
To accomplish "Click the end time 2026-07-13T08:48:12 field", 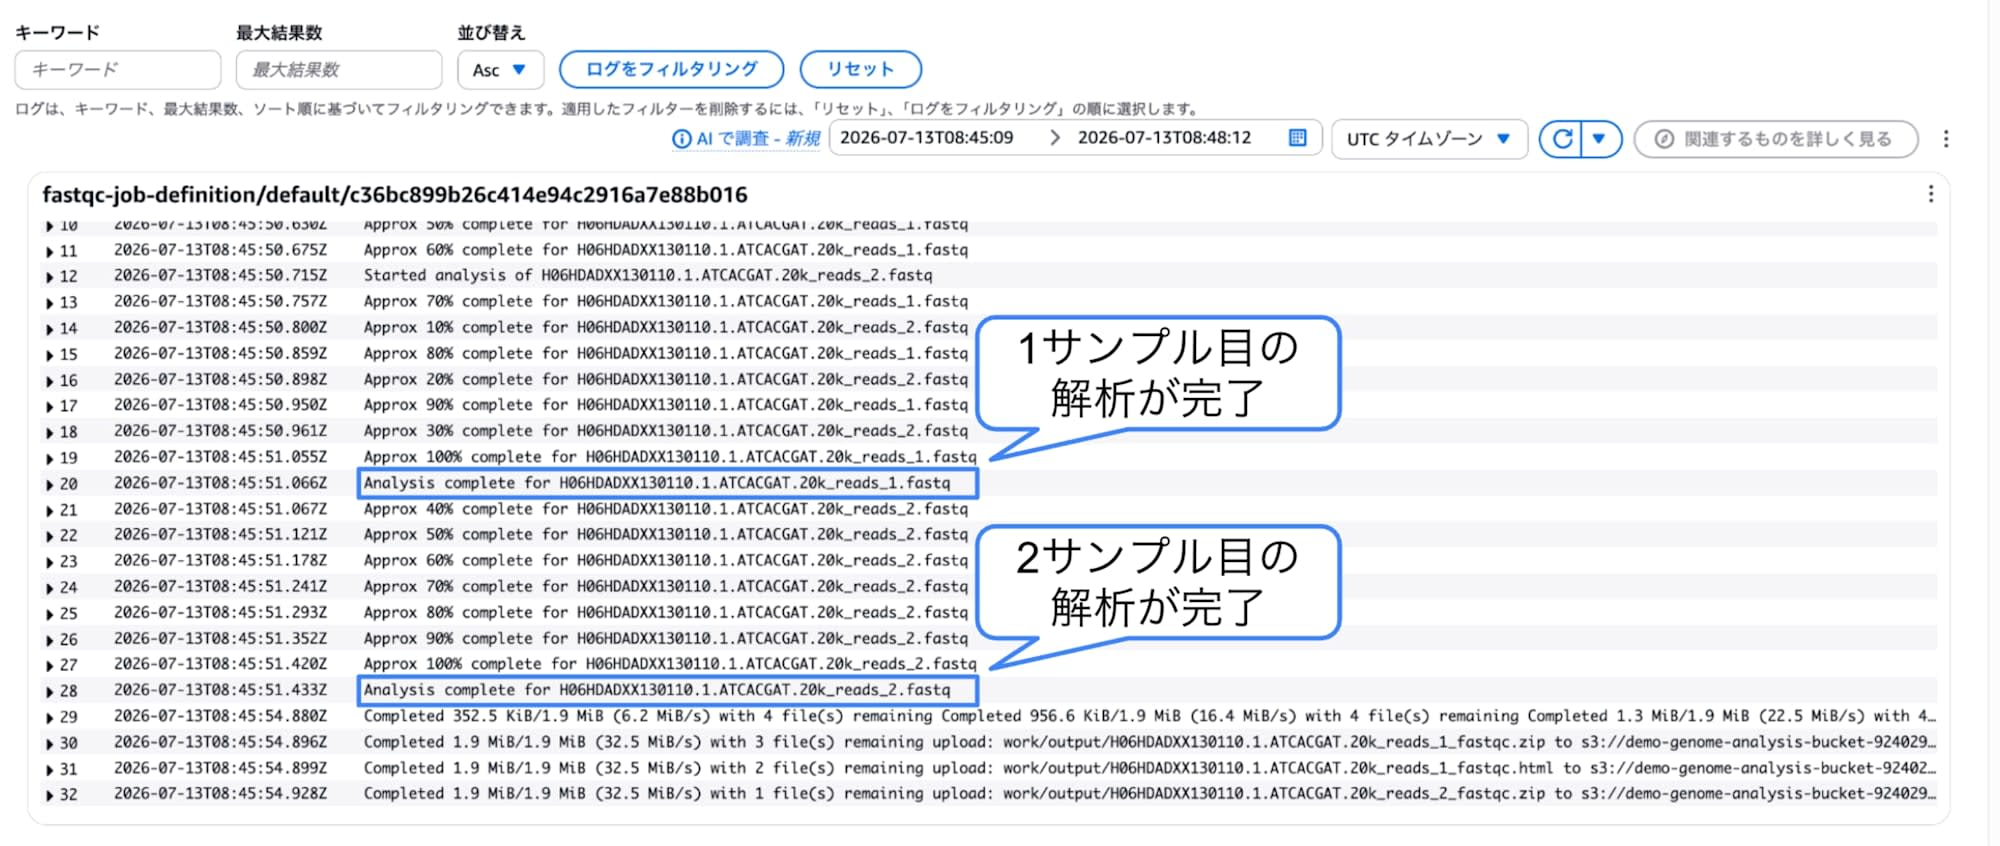I will point(1164,138).
